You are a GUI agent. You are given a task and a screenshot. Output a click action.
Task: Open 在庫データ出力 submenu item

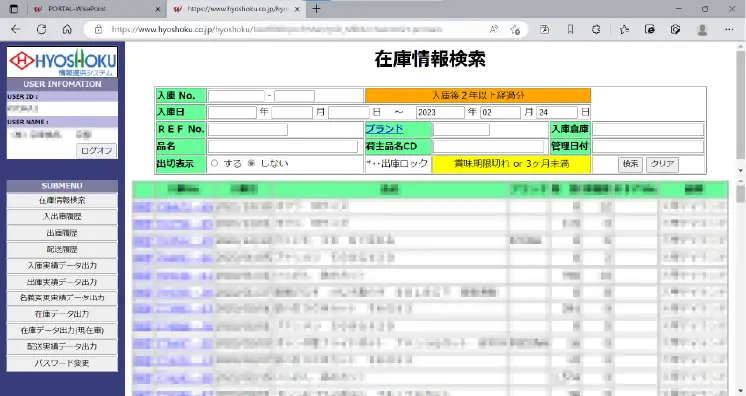[x=62, y=314]
